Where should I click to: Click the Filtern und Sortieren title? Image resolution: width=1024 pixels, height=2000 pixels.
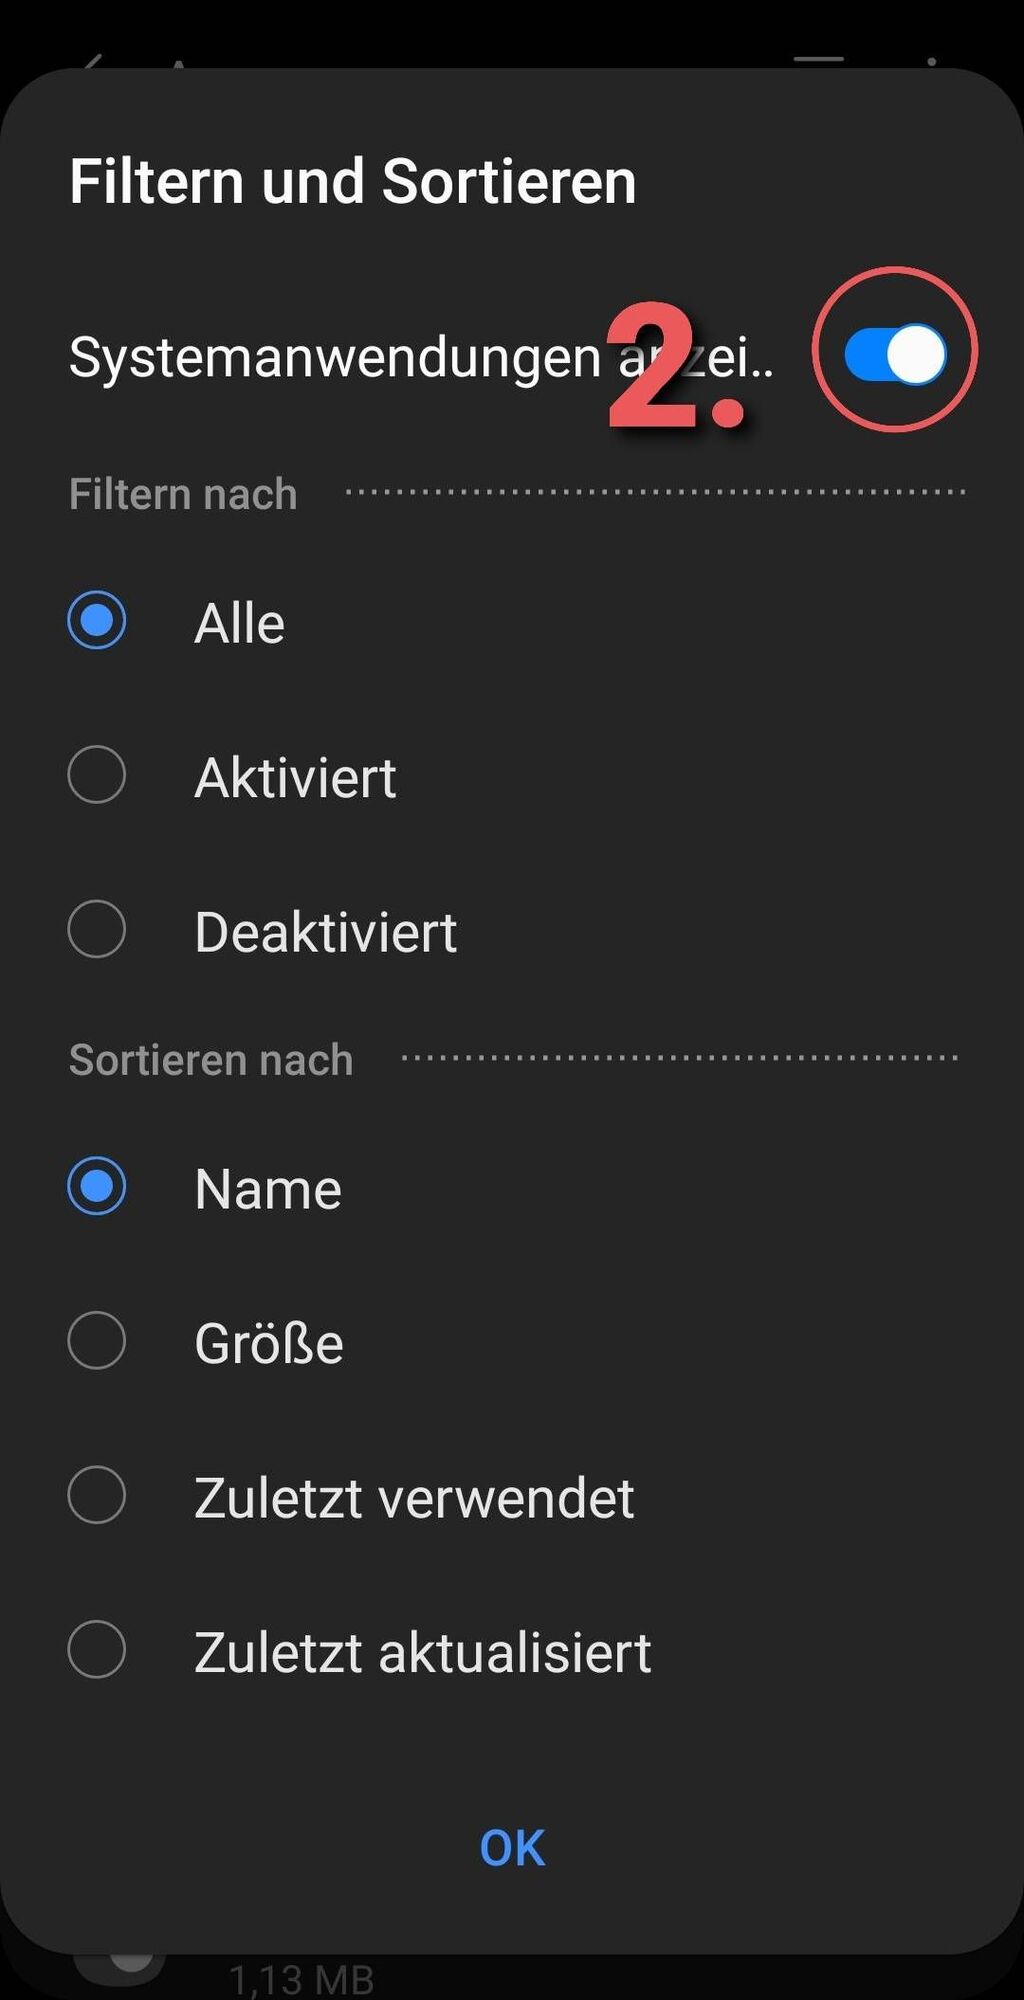353,182
